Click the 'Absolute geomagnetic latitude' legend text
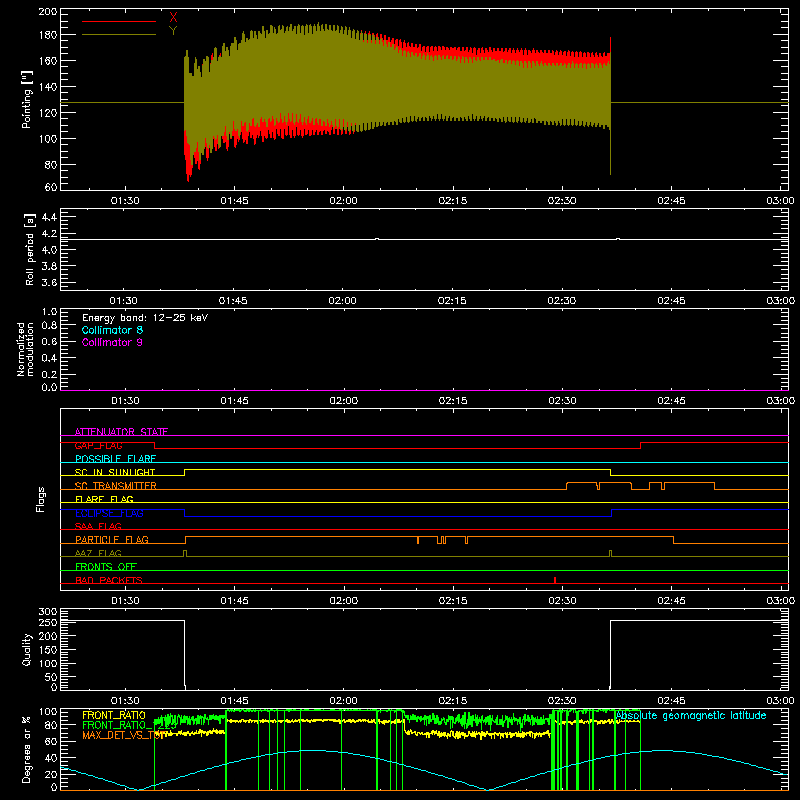The image size is (800, 800). (691, 715)
